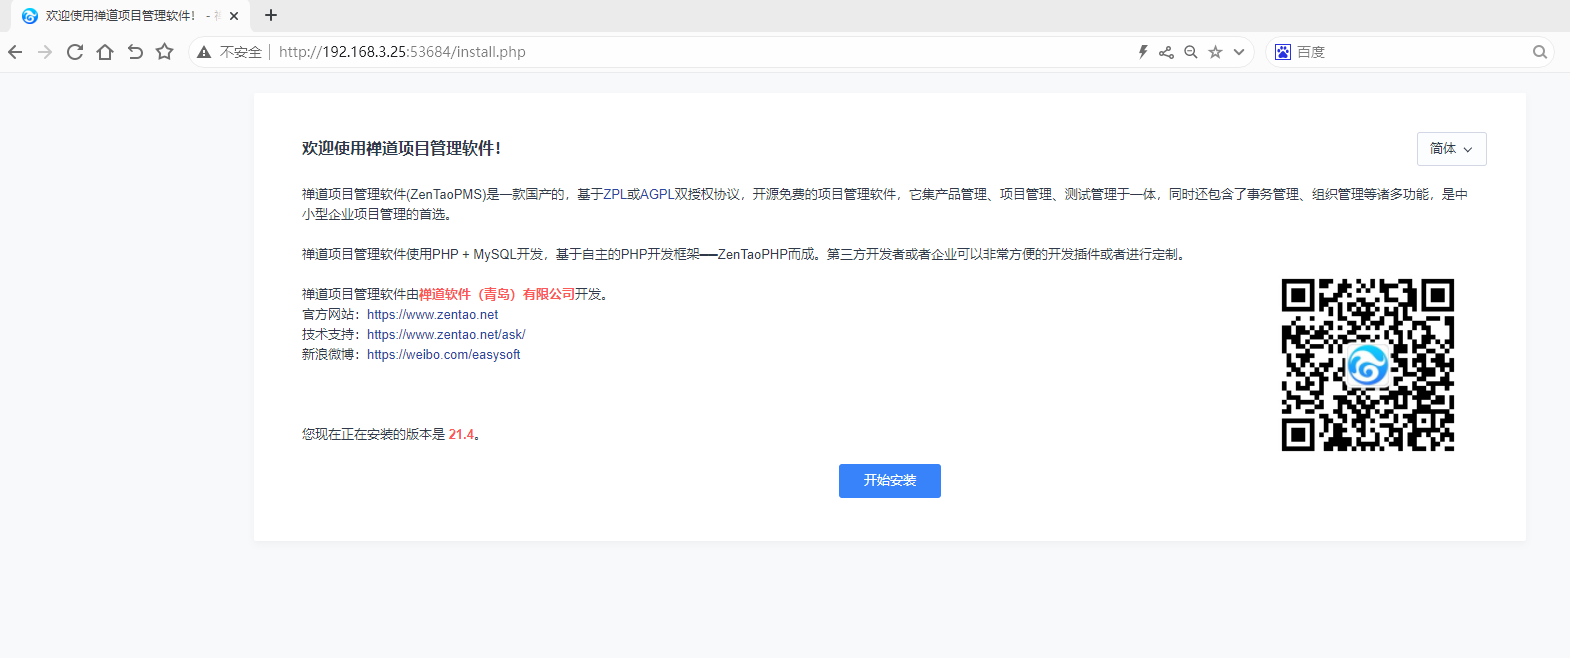Click the lightning speed mode icon

tap(1143, 52)
